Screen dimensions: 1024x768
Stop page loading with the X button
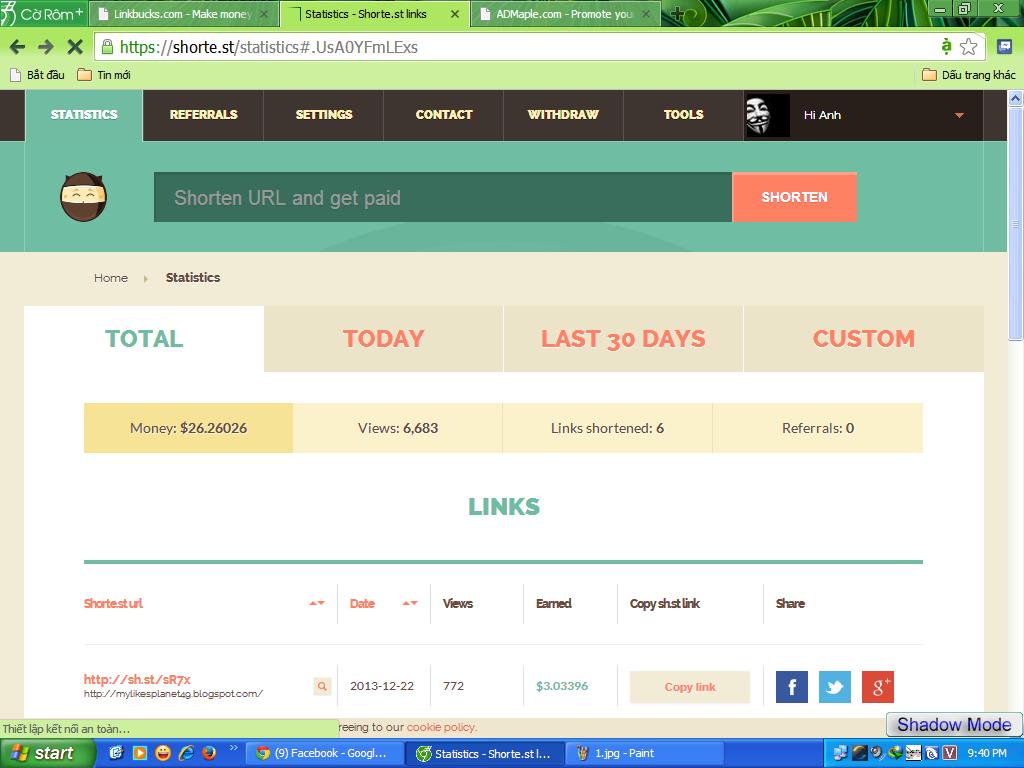coord(75,47)
